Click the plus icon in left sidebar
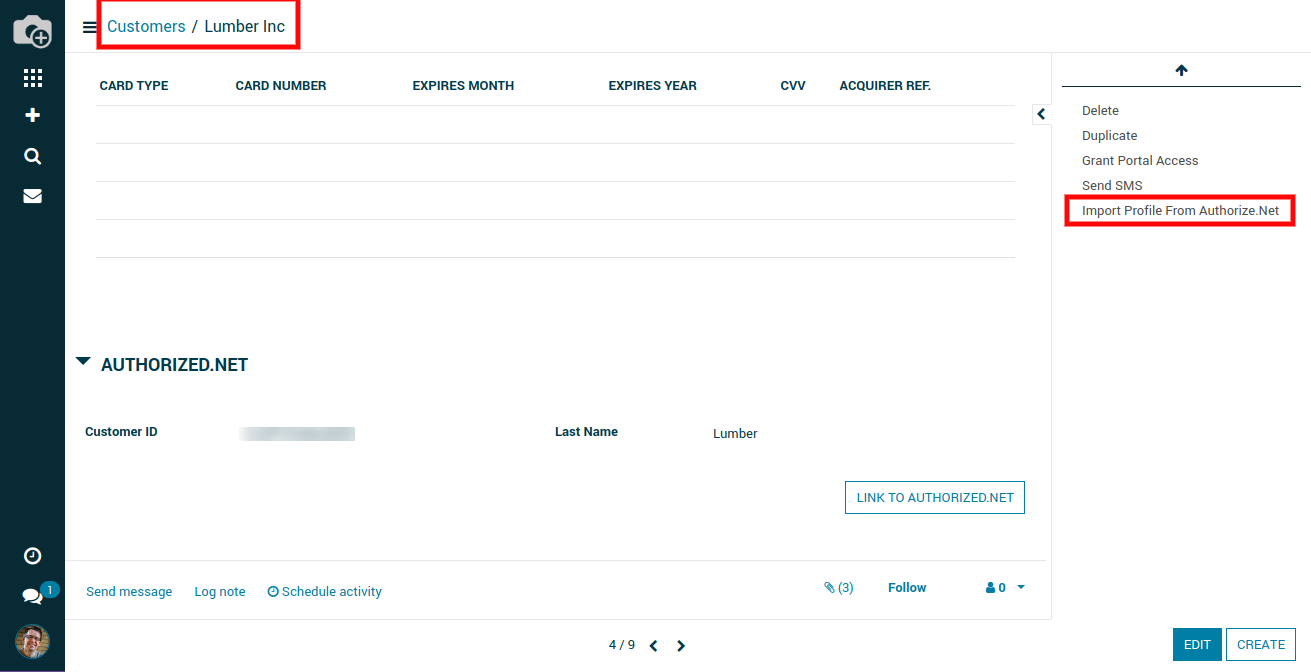 [x=32, y=115]
